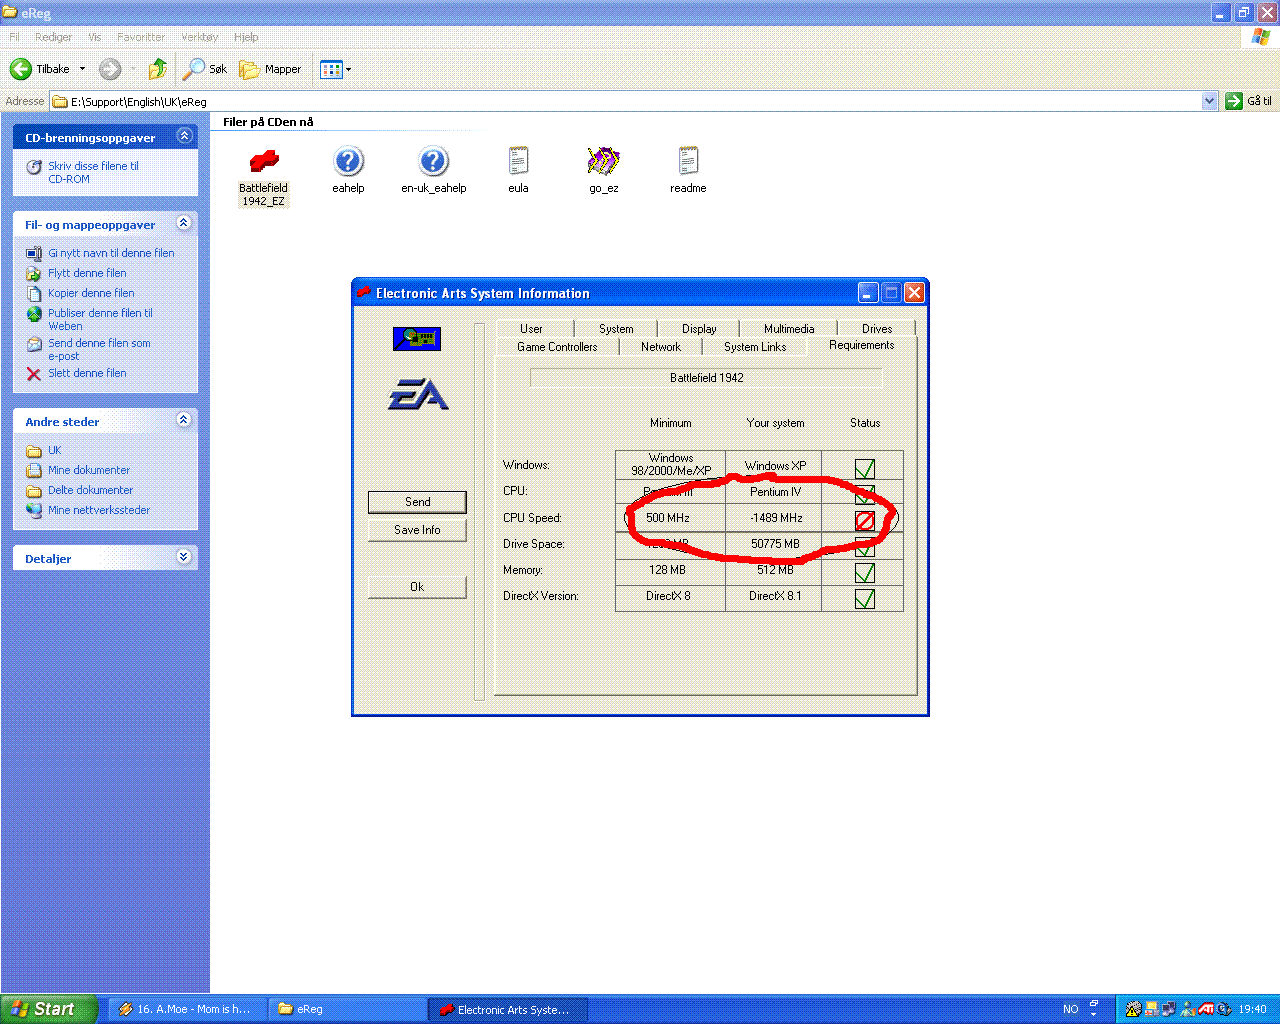Open the Verktøy menu
Viewport: 1280px width, 1024px height.
pos(199,37)
